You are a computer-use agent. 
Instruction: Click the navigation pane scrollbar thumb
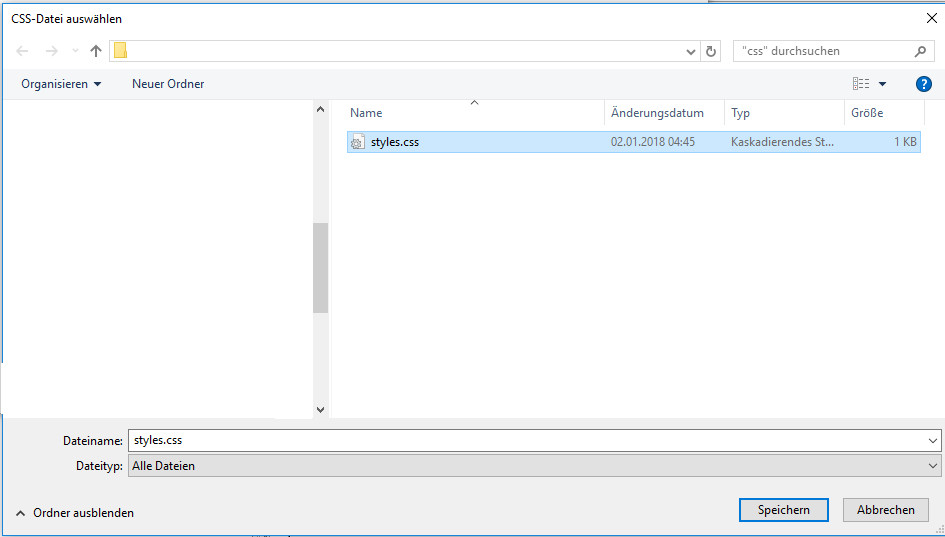[x=321, y=268]
